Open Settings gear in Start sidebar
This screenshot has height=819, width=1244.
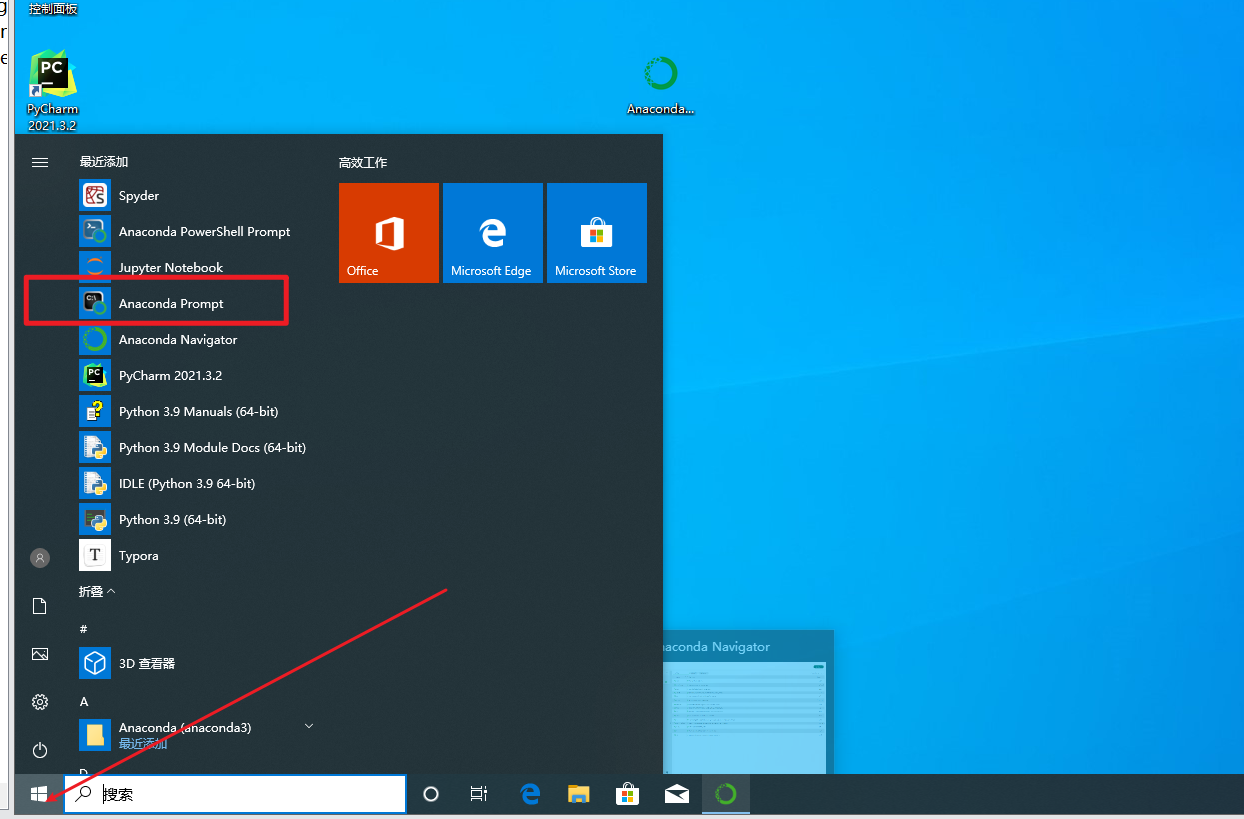pos(40,702)
